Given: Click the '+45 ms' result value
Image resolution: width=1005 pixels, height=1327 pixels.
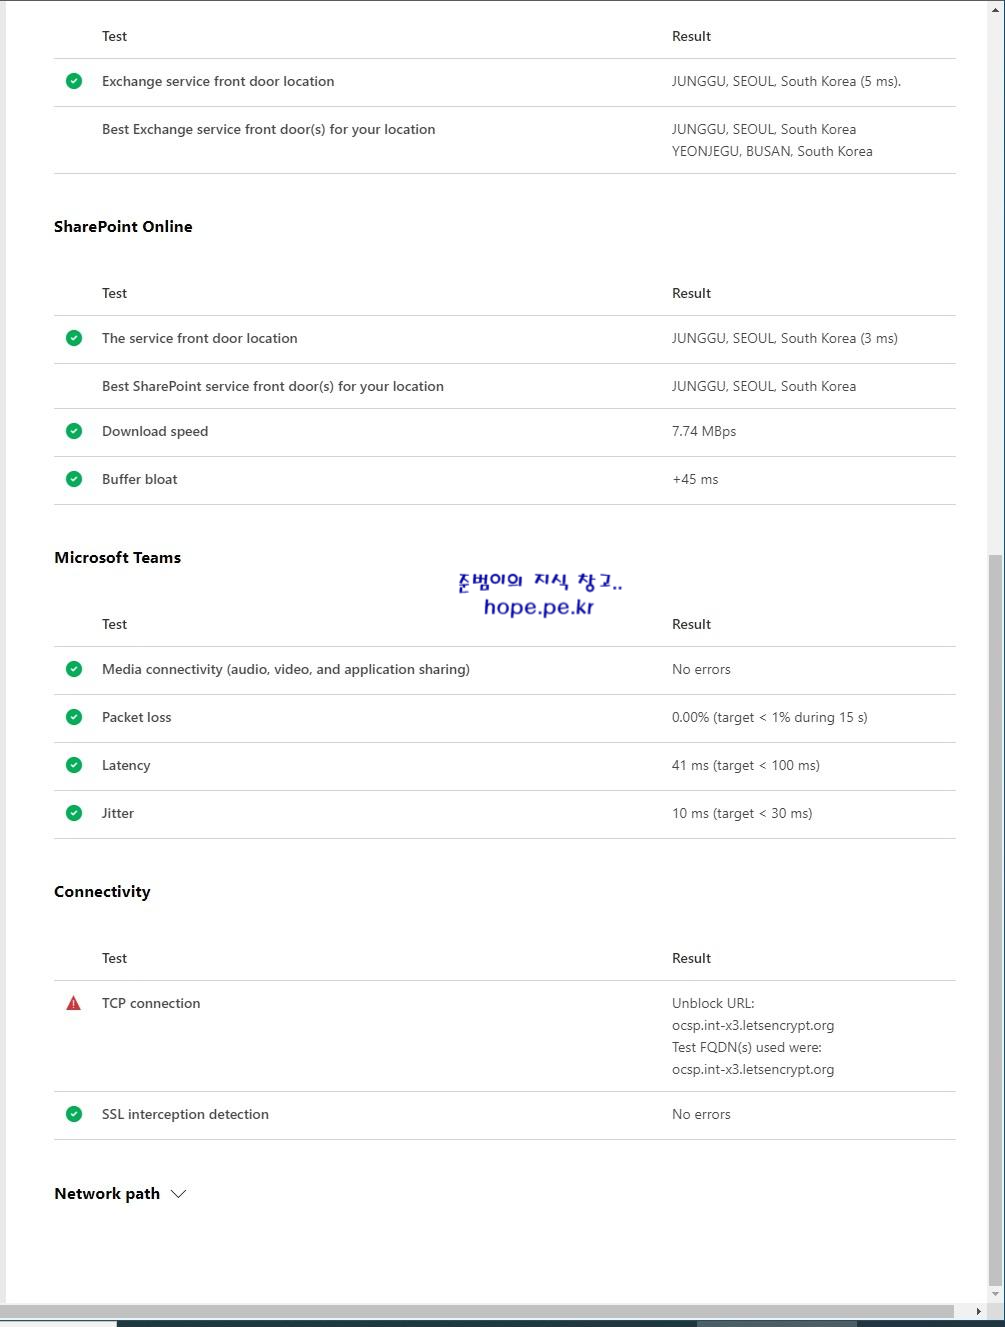Looking at the screenshot, I should [695, 479].
